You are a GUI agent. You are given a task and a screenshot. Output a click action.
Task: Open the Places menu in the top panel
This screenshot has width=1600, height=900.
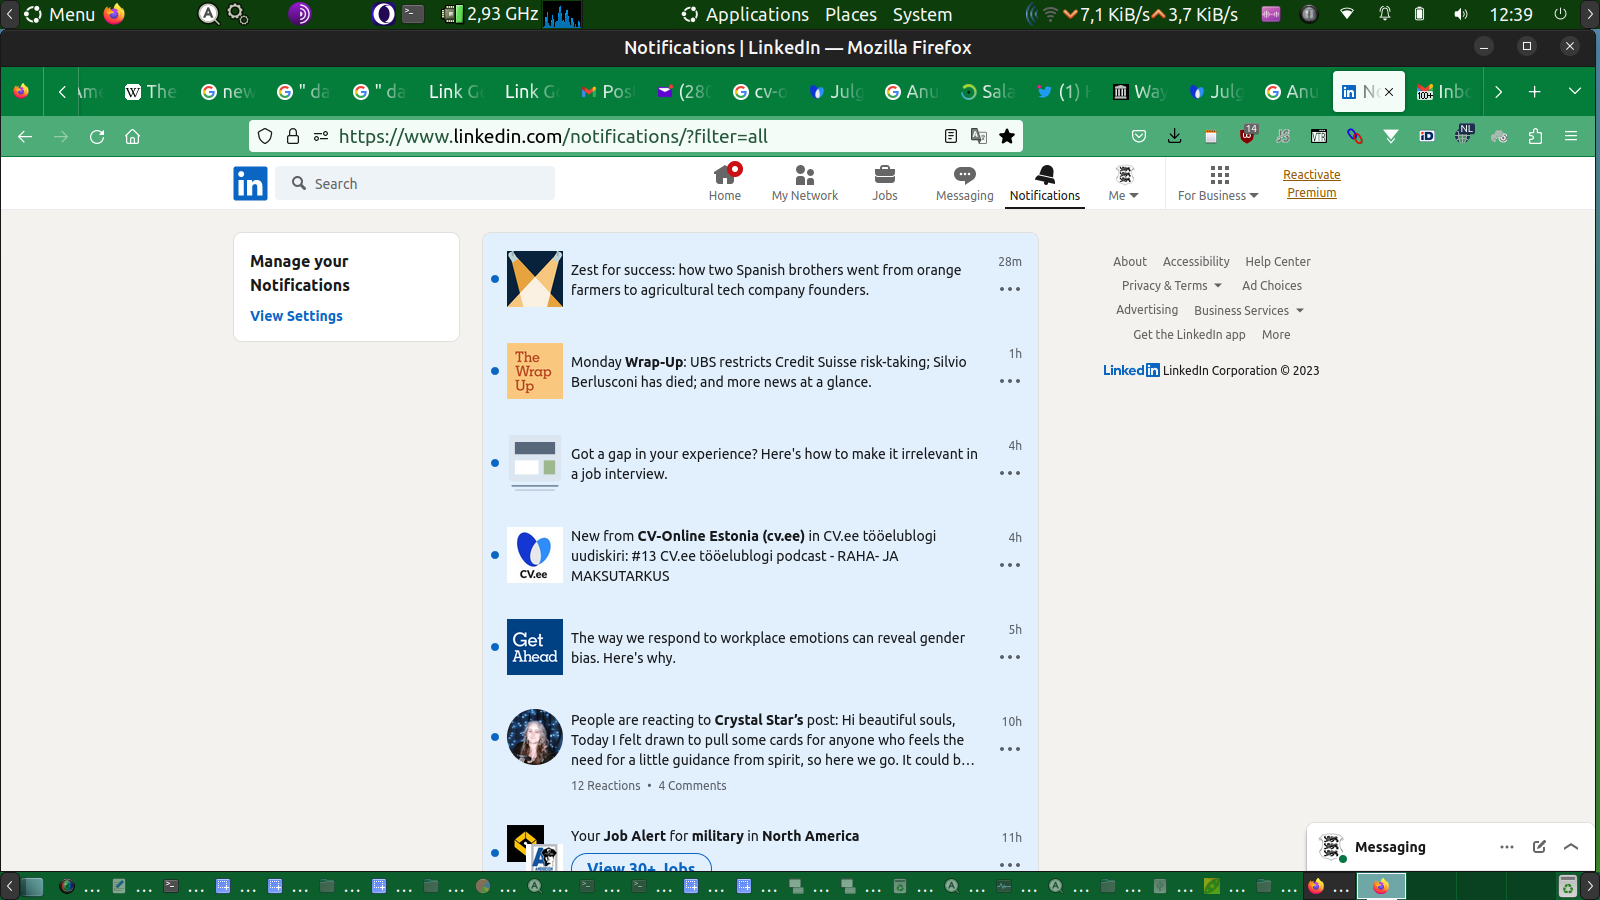pyautogui.click(x=851, y=14)
